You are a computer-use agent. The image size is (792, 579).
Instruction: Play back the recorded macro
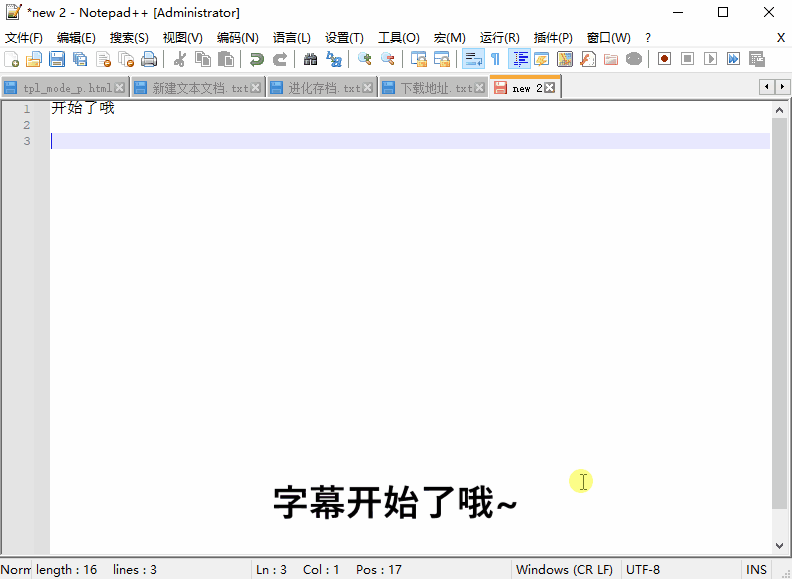pos(710,59)
